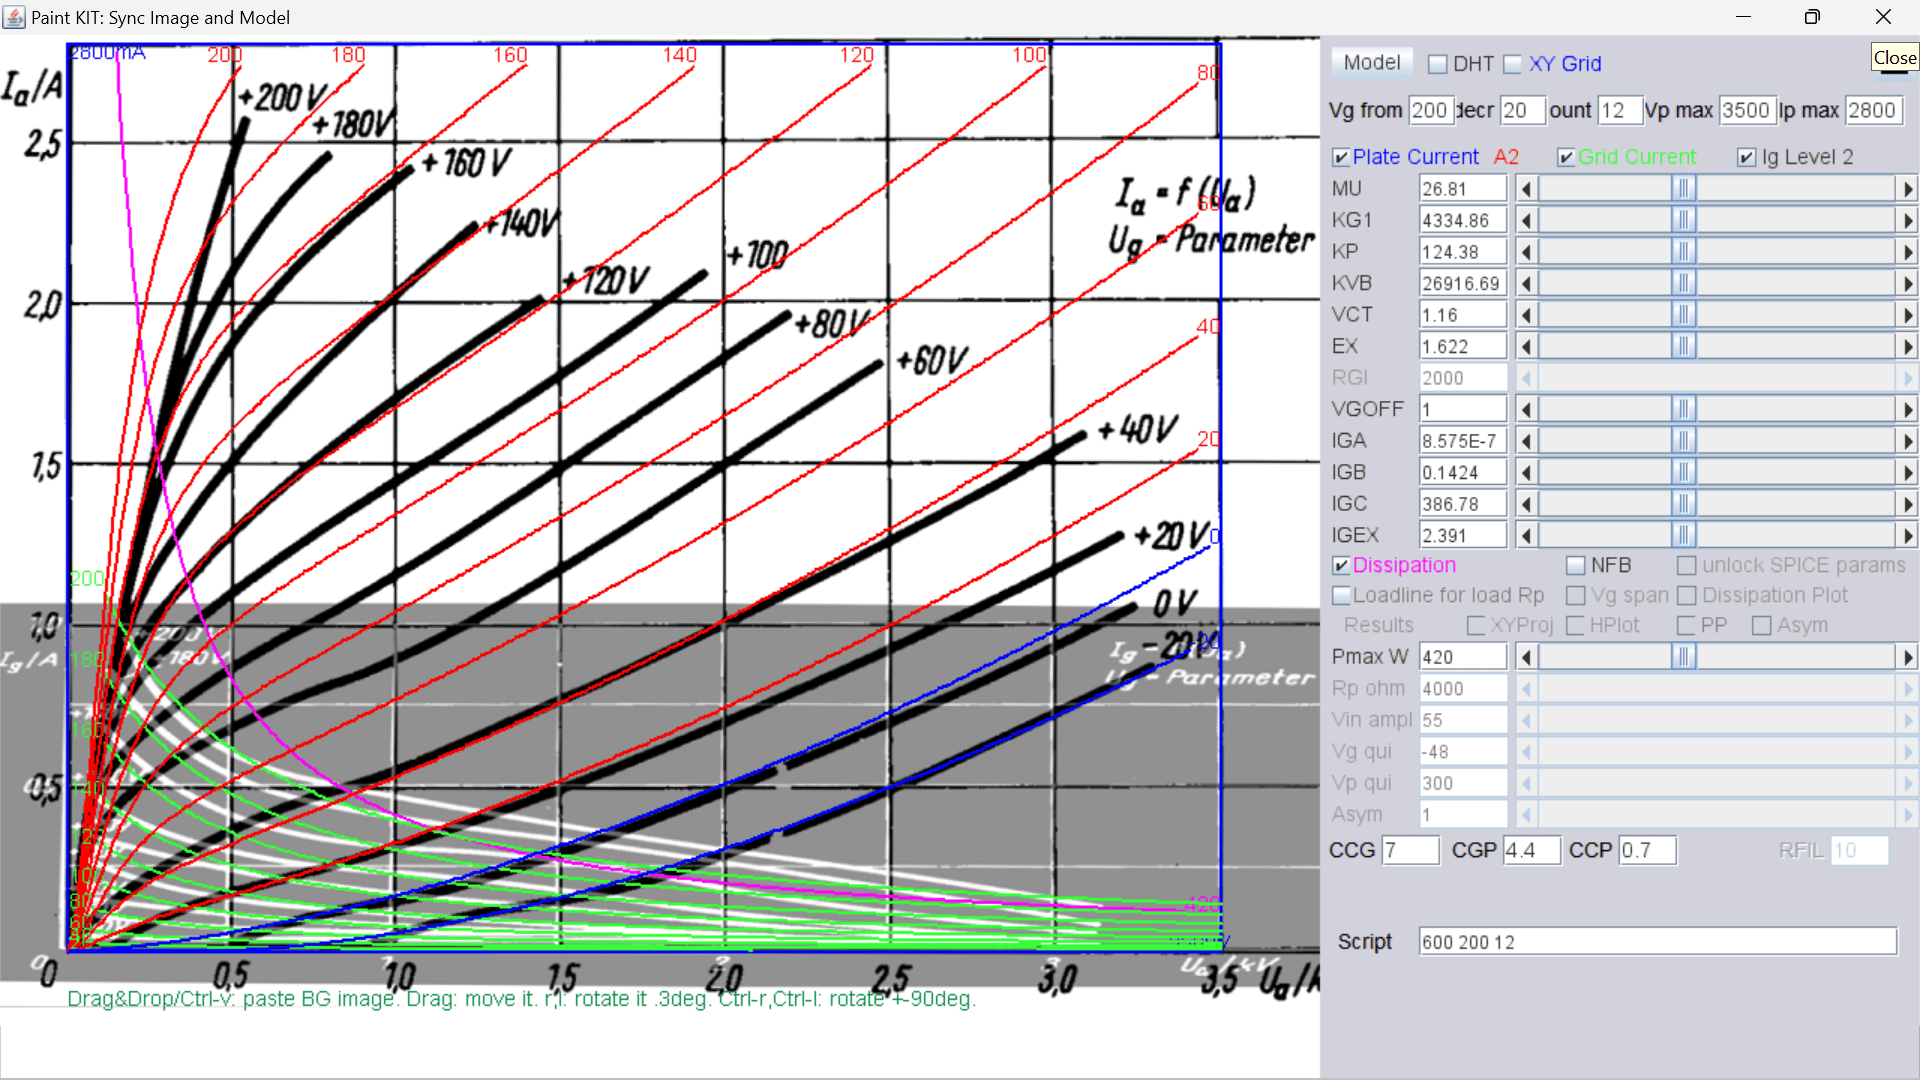Image resolution: width=1920 pixels, height=1080 pixels.
Task: Click the KG1 left arrow button
Action: pos(1526,220)
